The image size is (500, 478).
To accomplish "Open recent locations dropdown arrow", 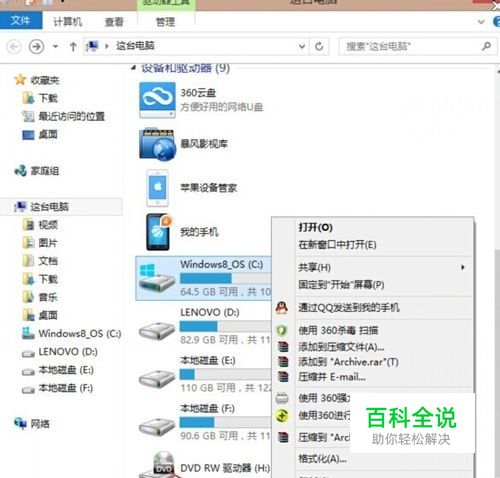I will (55, 46).
